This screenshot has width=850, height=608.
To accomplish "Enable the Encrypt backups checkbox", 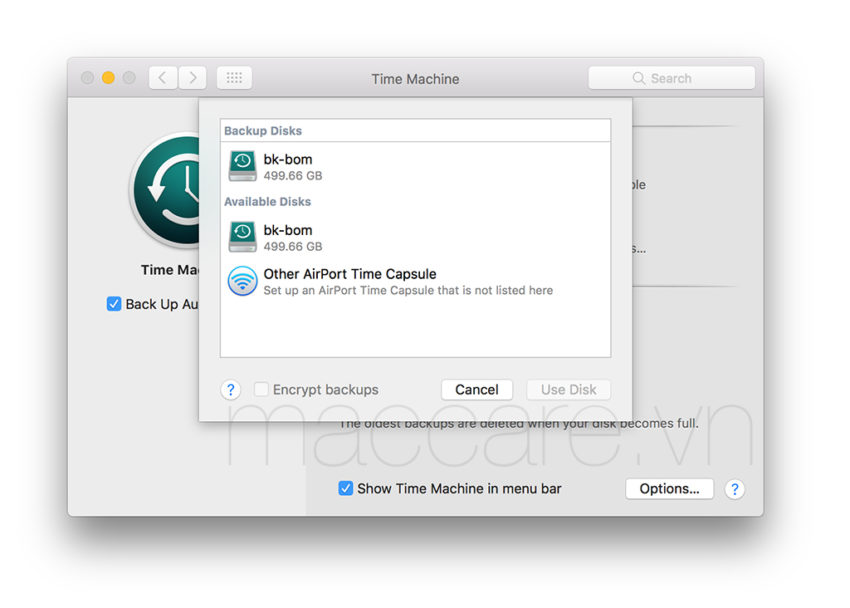I will click(x=261, y=389).
